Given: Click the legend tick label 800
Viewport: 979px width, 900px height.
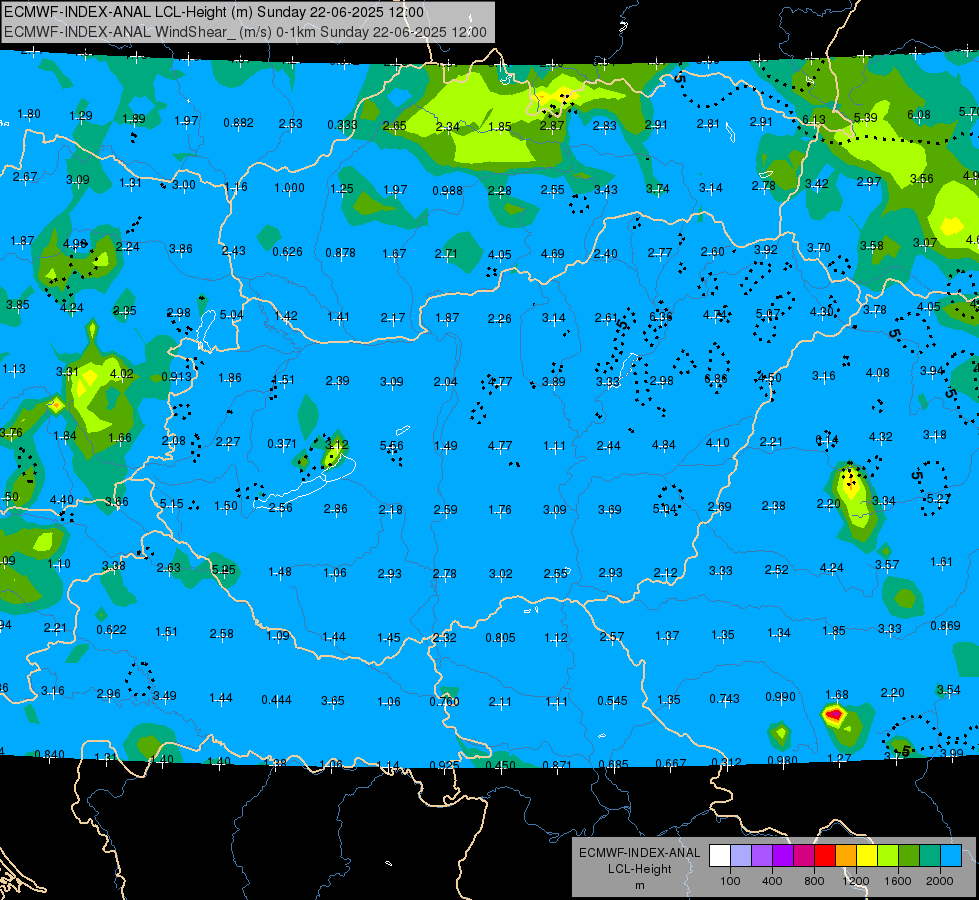Looking at the screenshot, I should [x=814, y=881].
